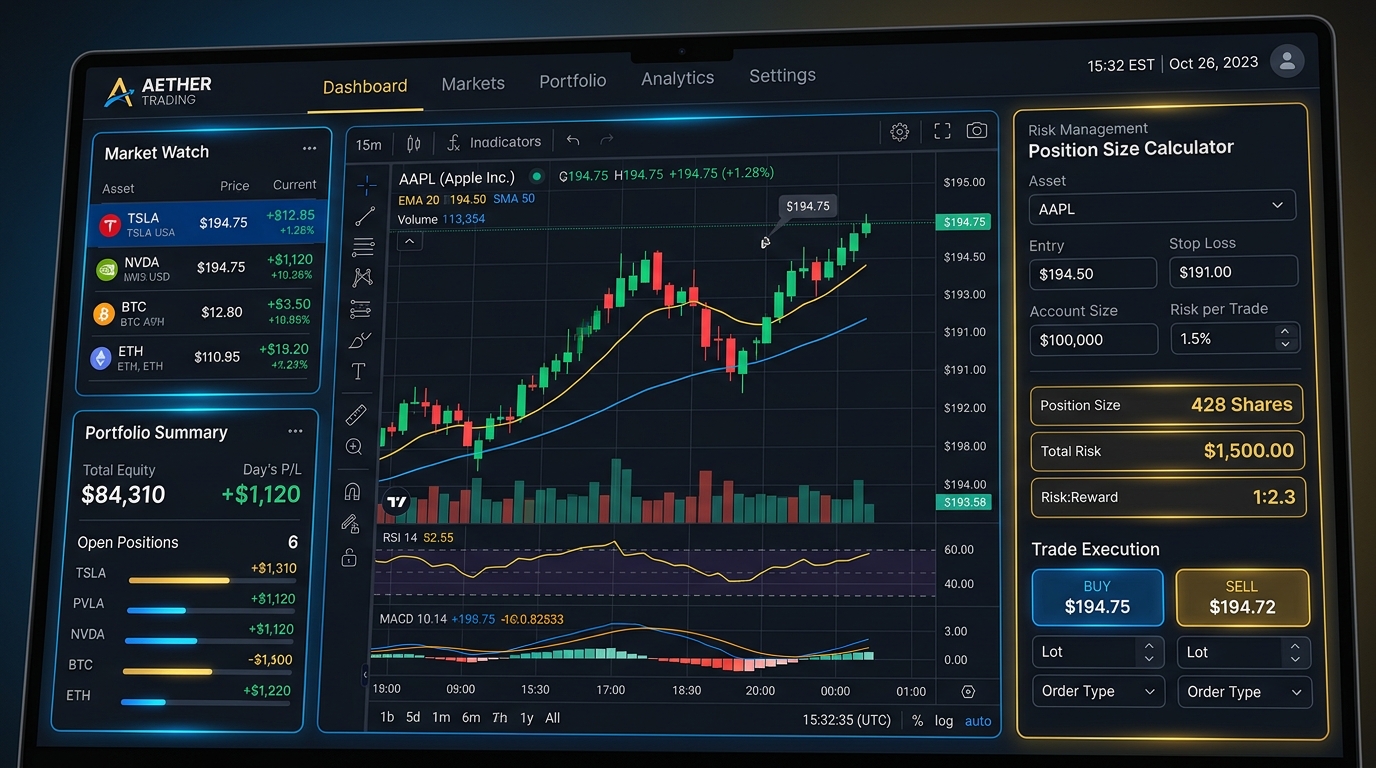The height and width of the screenshot is (768, 1376).
Task: Set chart range to 1y
Action: pyautogui.click(x=527, y=717)
